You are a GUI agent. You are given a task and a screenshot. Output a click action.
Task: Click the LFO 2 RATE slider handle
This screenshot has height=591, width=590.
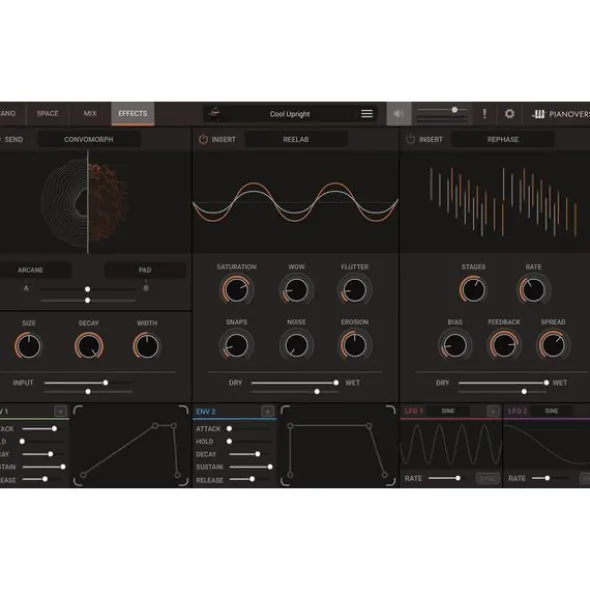point(547,478)
